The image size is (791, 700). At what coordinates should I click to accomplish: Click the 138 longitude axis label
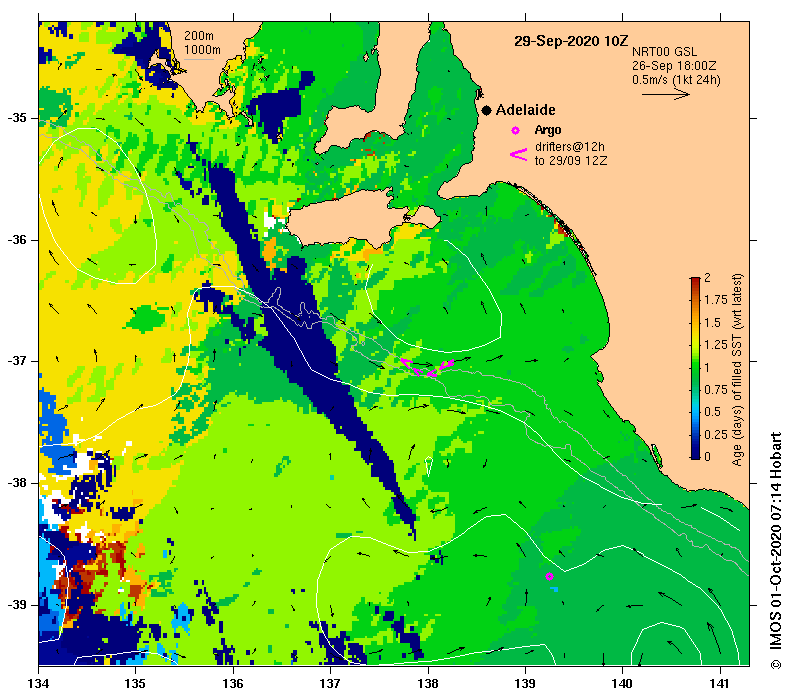click(428, 683)
